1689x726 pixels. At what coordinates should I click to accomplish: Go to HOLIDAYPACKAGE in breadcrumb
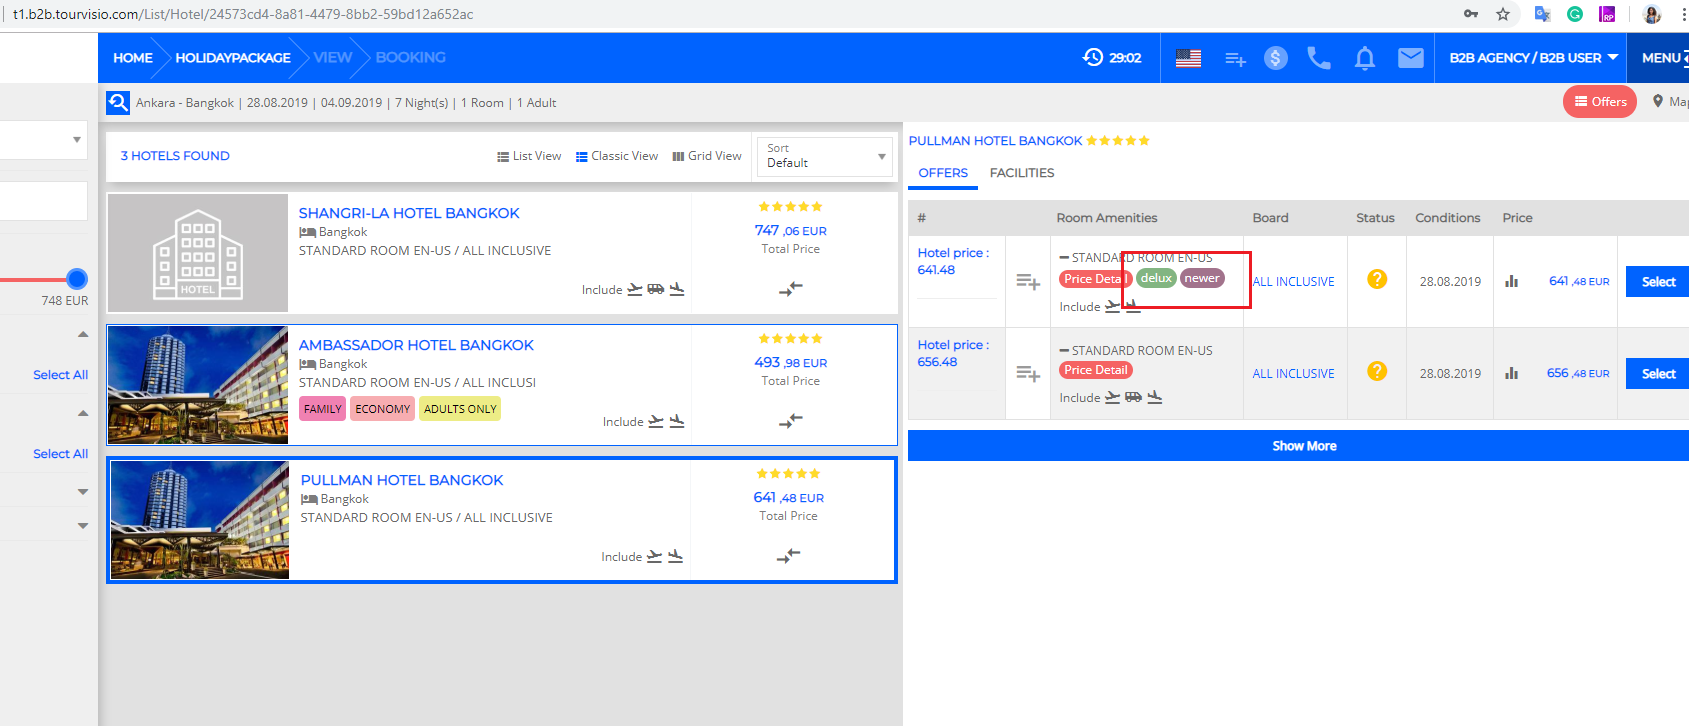point(233,58)
